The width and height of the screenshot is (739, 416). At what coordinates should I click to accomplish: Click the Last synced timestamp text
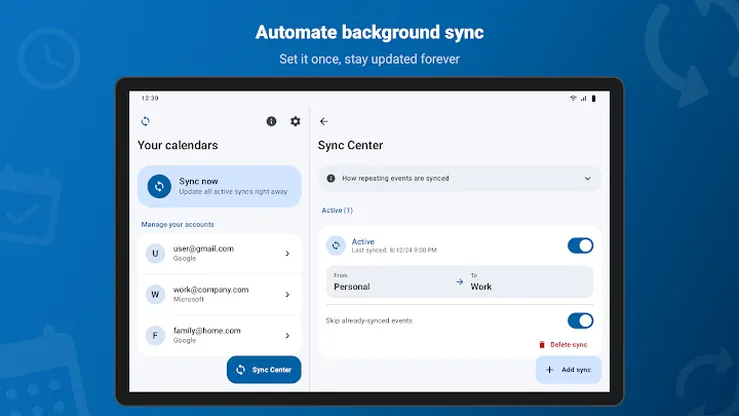[394, 250]
